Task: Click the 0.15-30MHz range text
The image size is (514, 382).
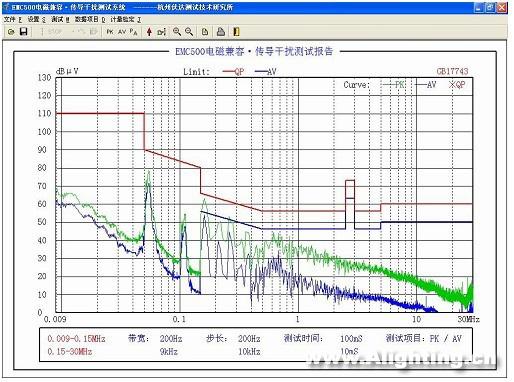Action: click(70, 352)
